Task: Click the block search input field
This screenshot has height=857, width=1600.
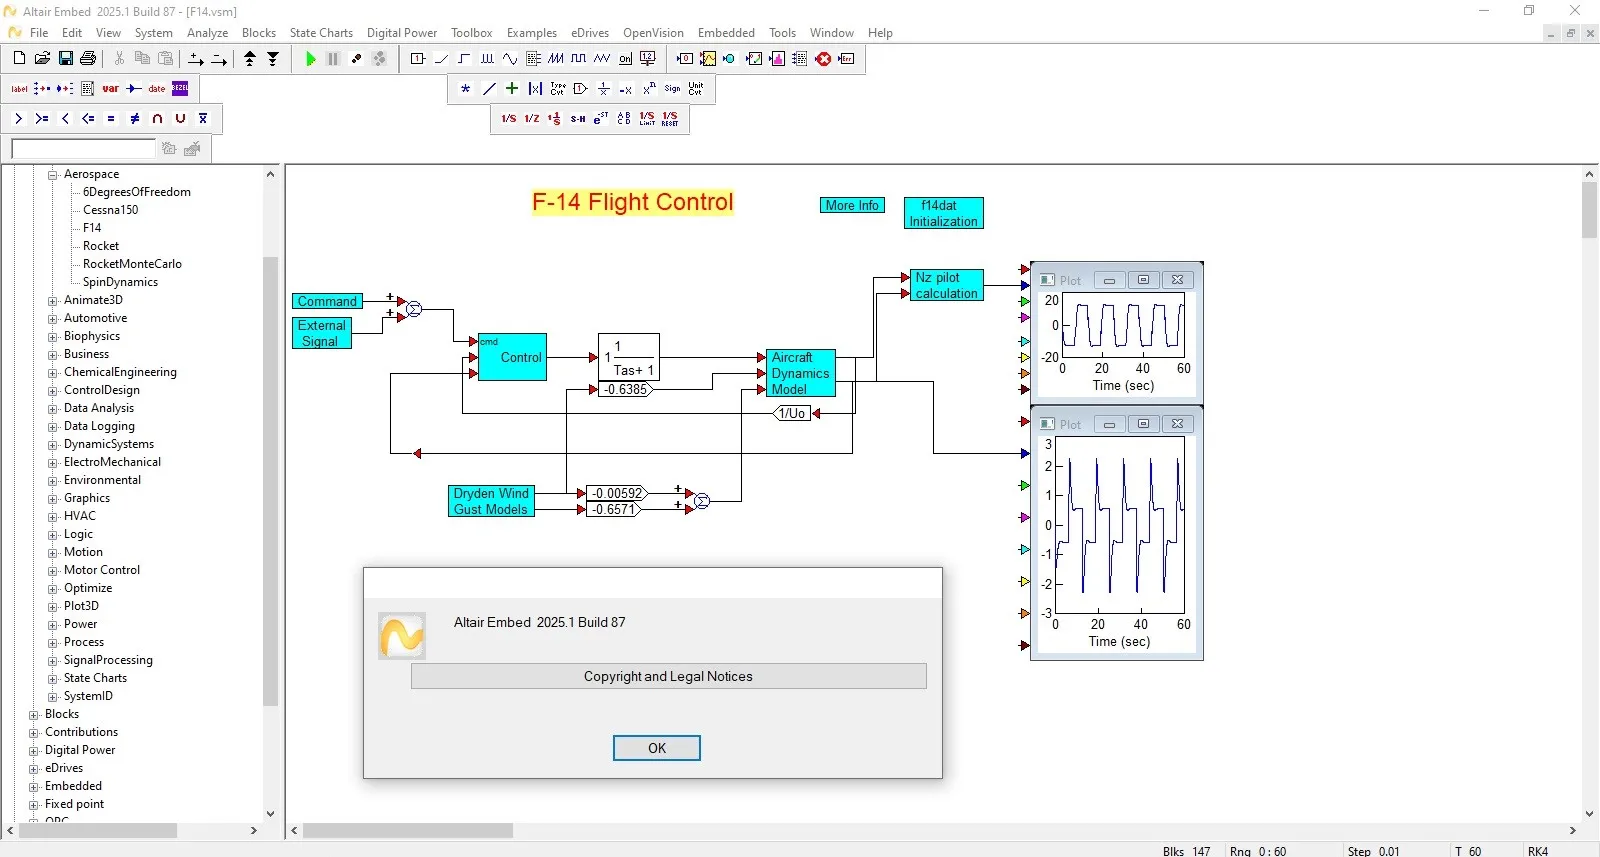Action: (x=83, y=149)
